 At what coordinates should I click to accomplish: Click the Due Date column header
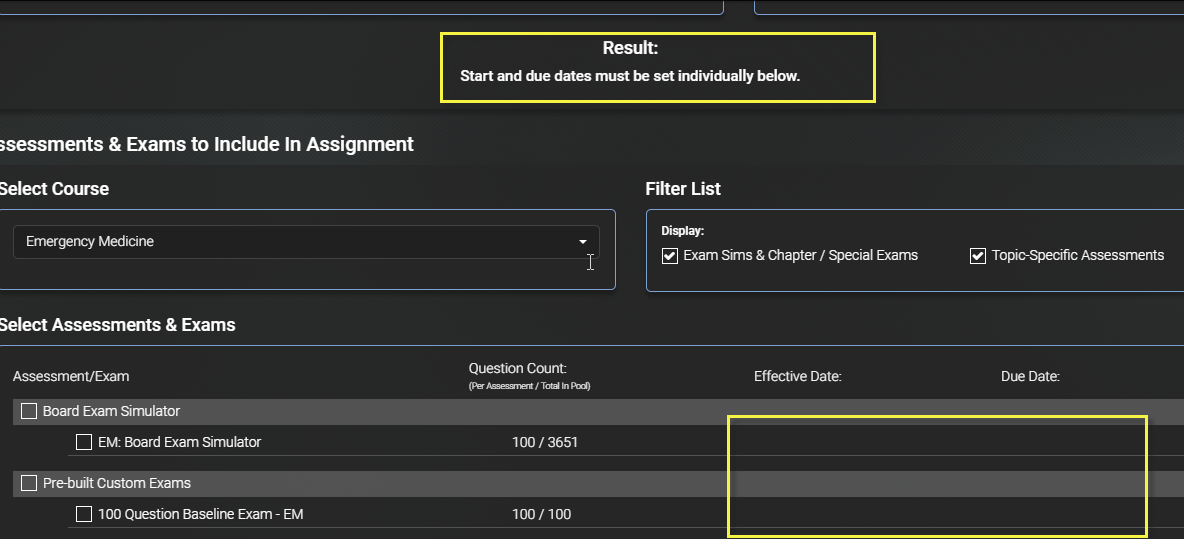click(x=1030, y=376)
